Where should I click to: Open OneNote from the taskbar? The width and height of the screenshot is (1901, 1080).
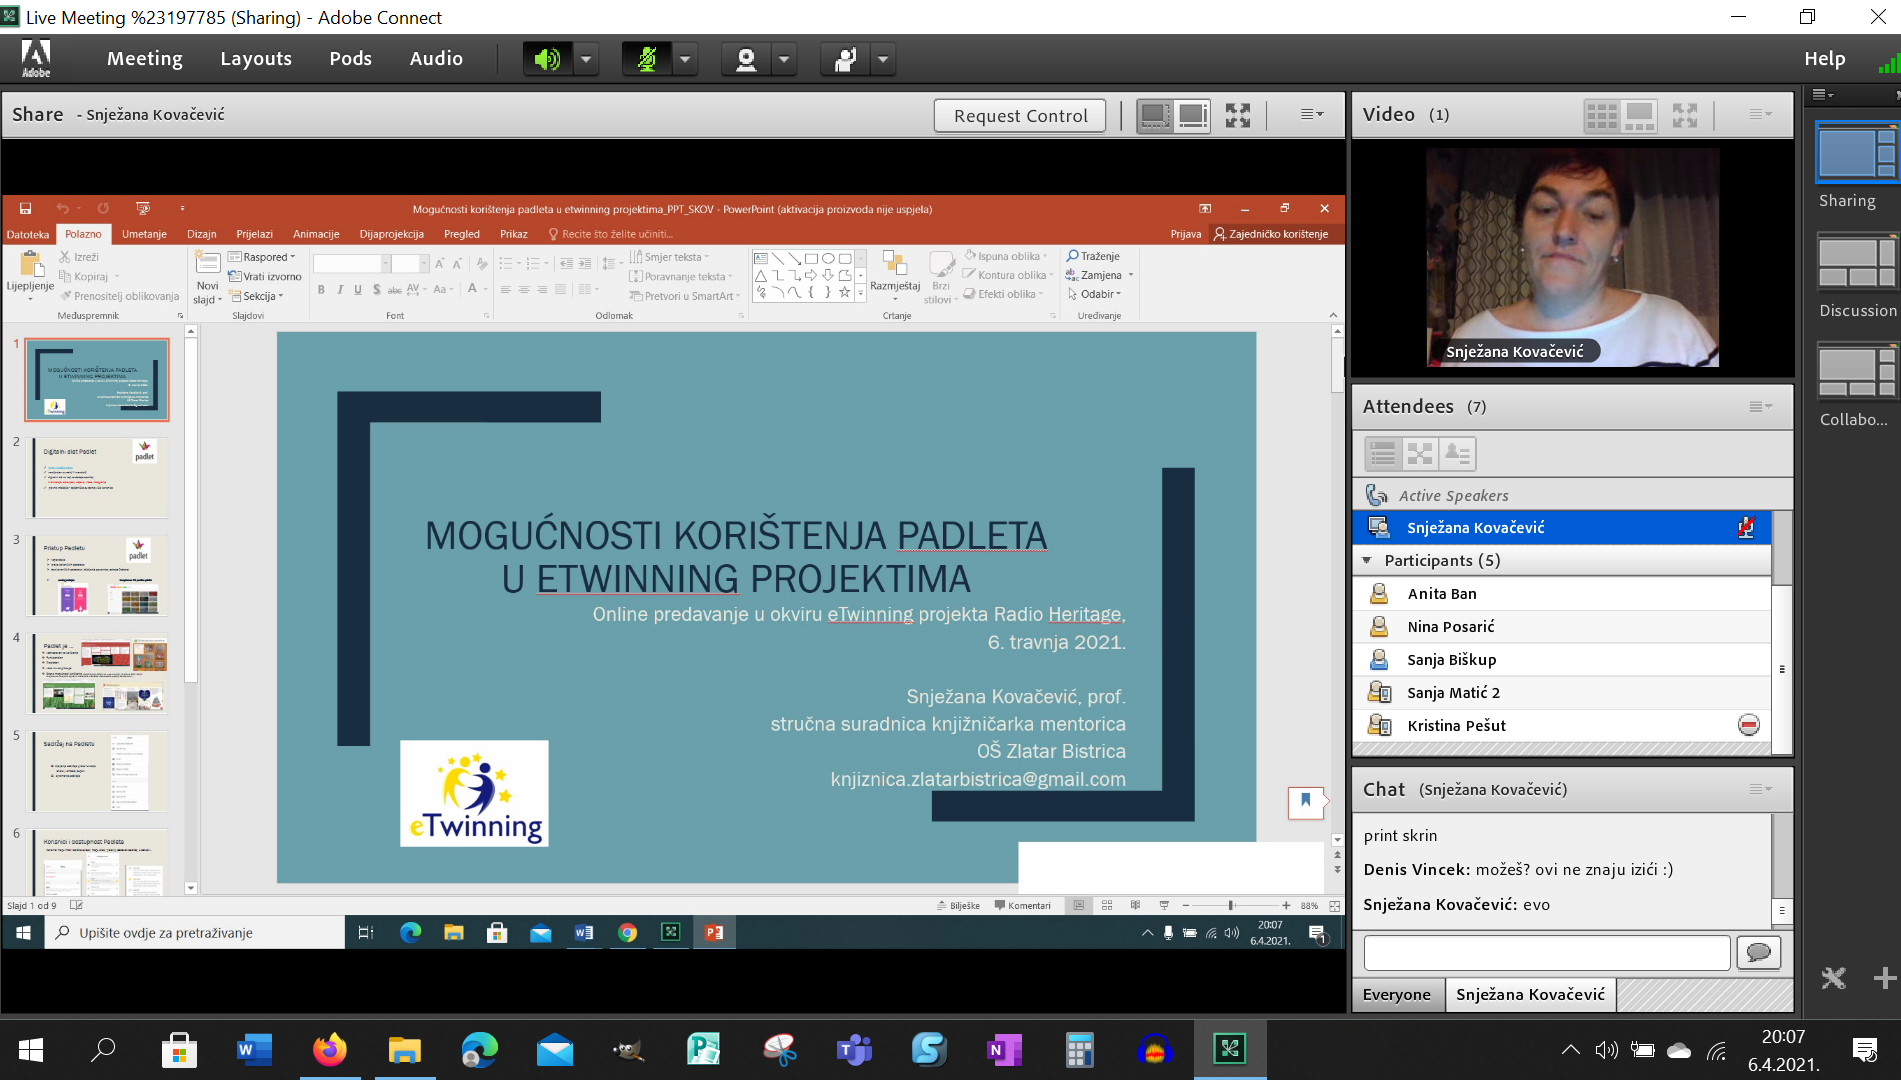coord(1004,1050)
